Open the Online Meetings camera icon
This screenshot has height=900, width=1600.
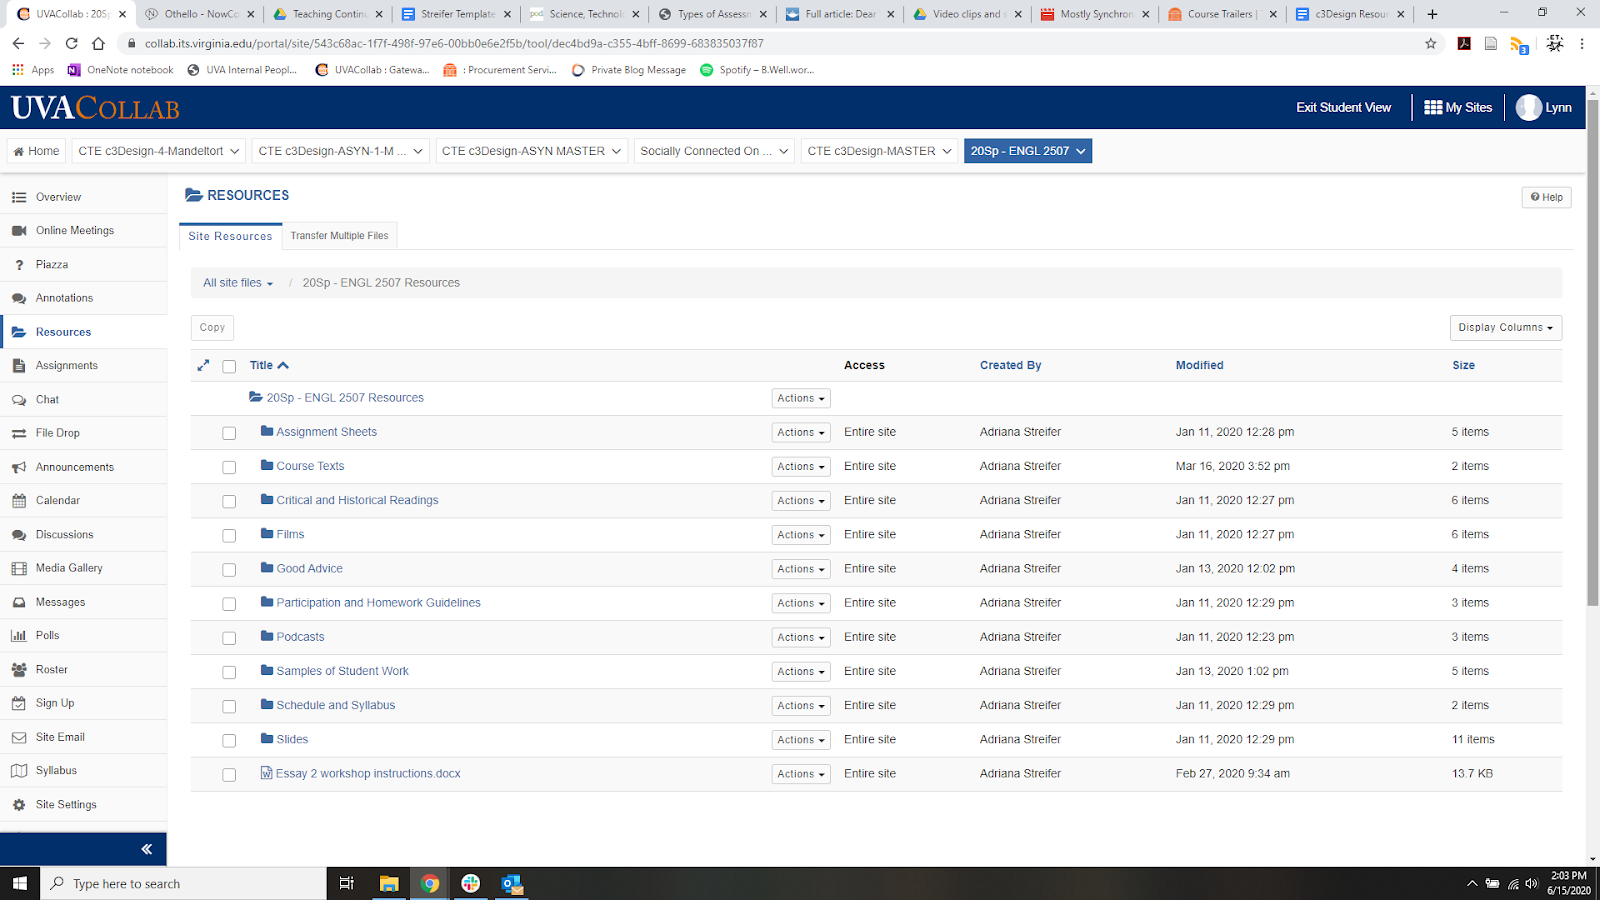click(19, 231)
